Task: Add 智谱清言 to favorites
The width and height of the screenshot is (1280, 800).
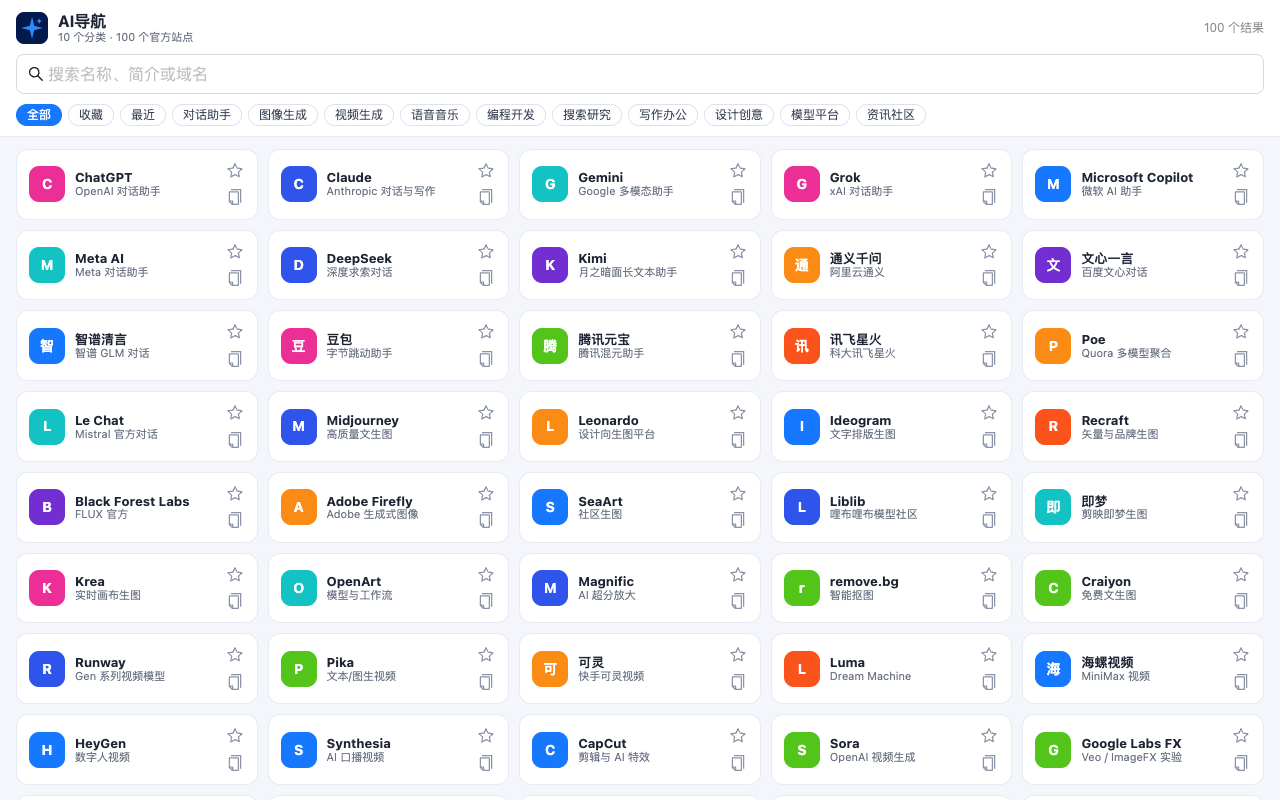Action: (x=235, y=332)
